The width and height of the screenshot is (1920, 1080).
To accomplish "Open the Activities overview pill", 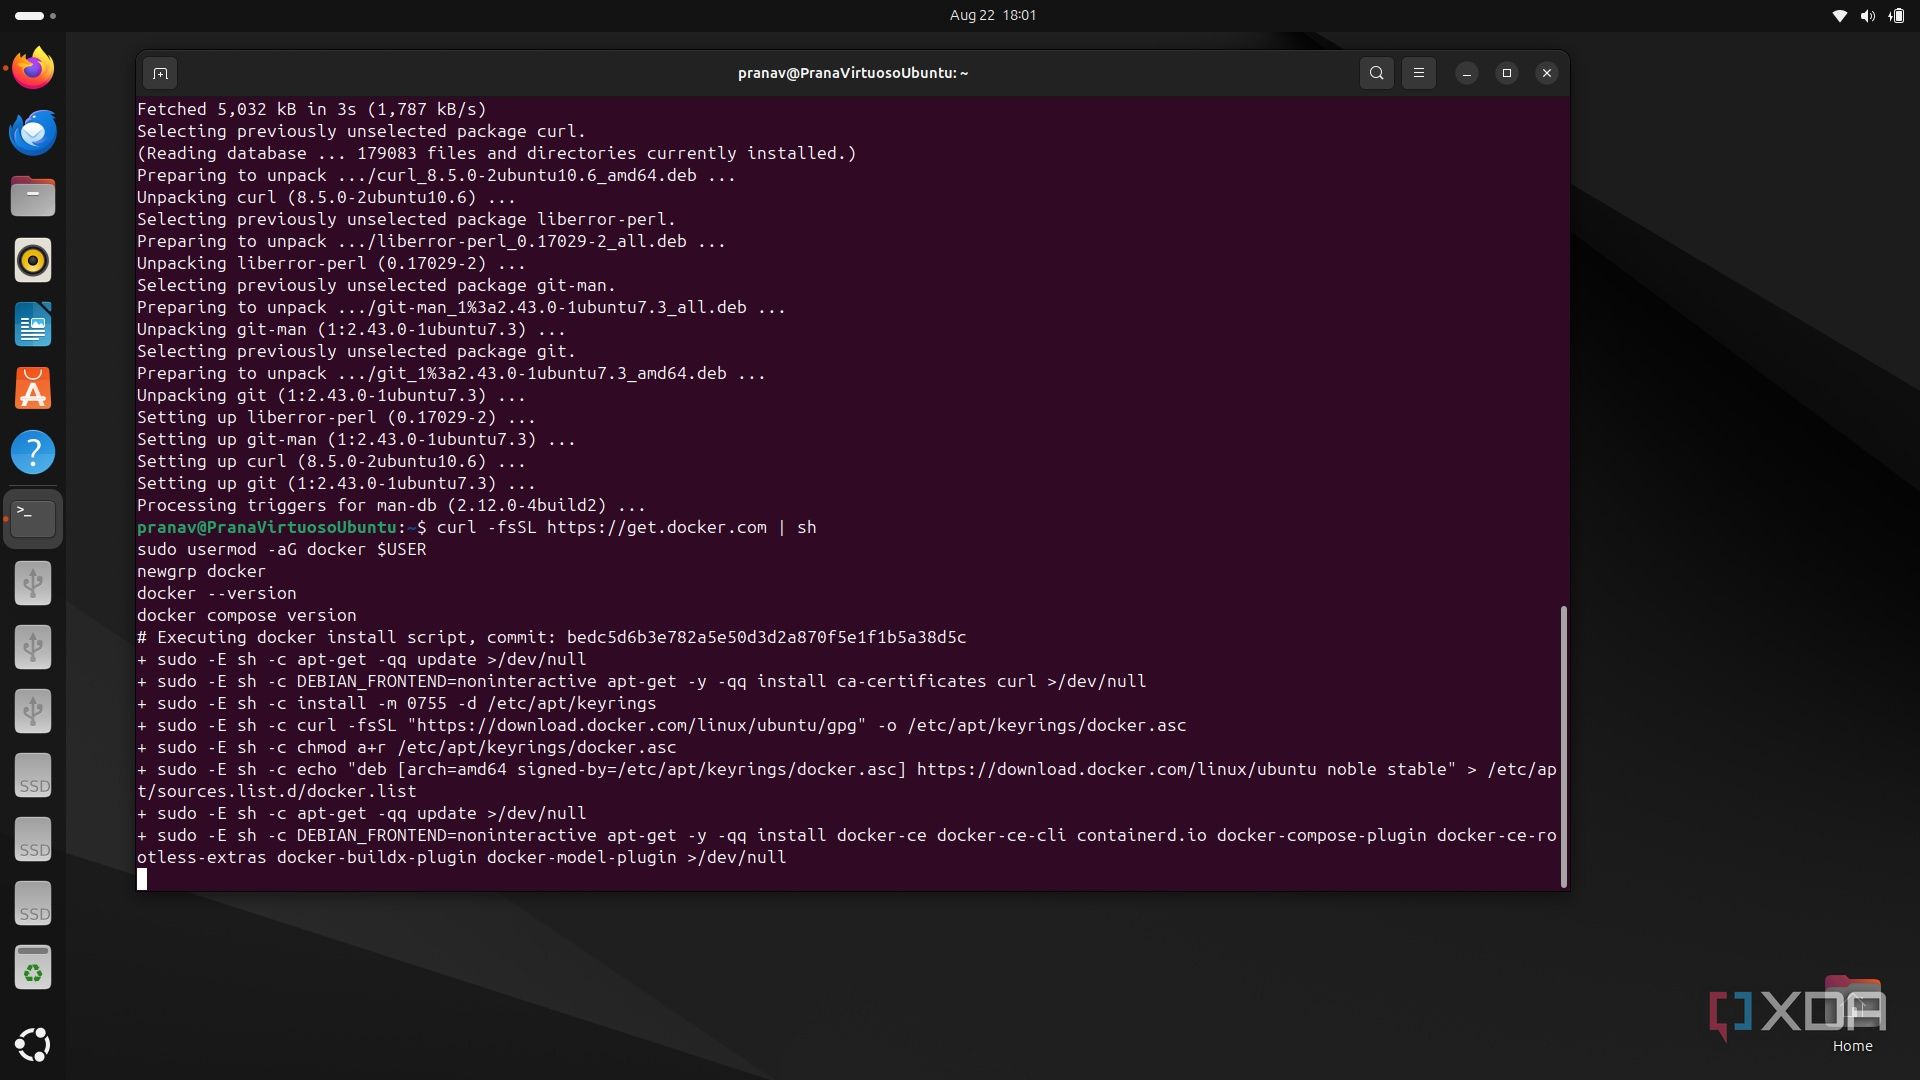I will point(36,15).
